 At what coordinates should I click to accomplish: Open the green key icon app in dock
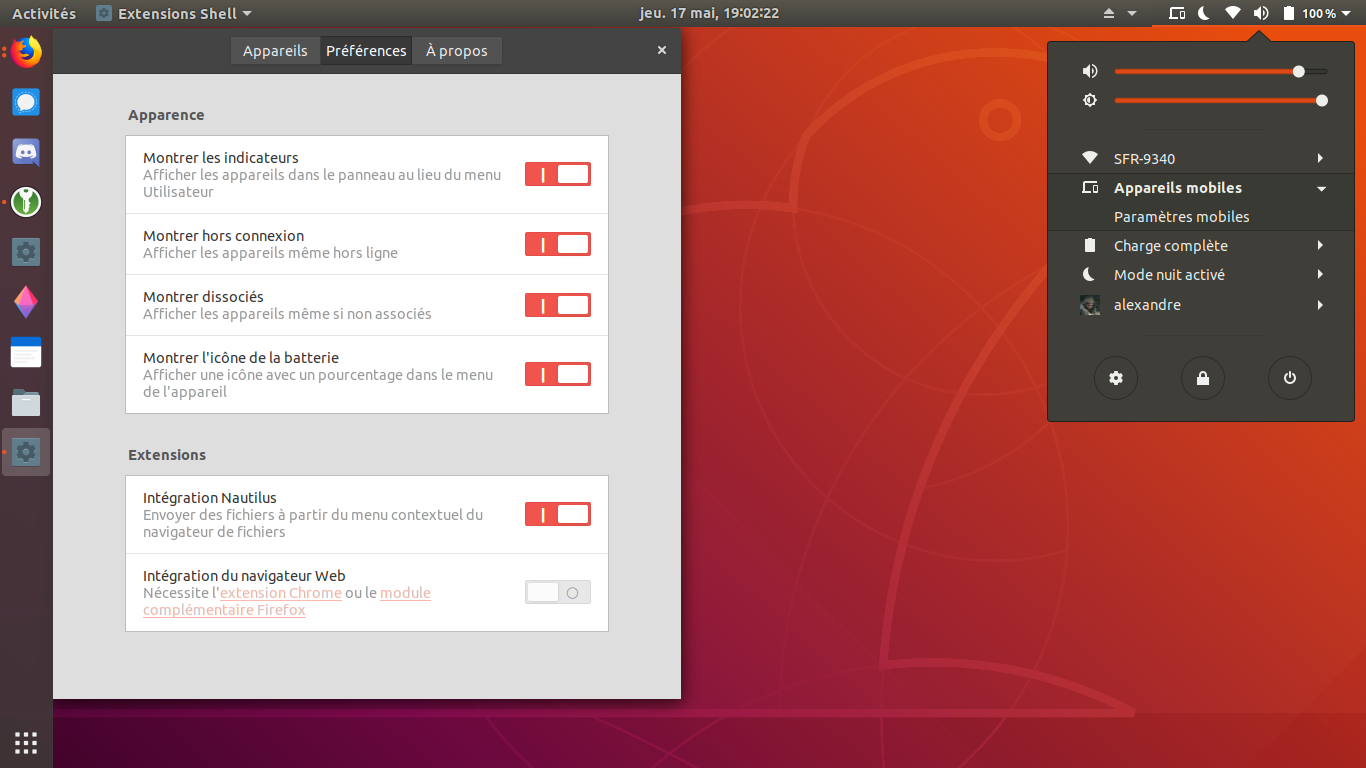[x=27, y=202]
